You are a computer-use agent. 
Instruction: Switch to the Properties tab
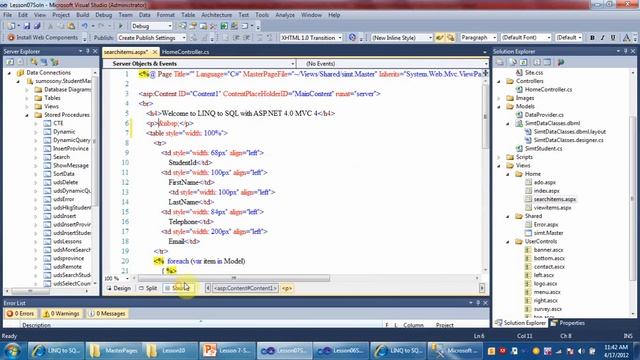568,323
